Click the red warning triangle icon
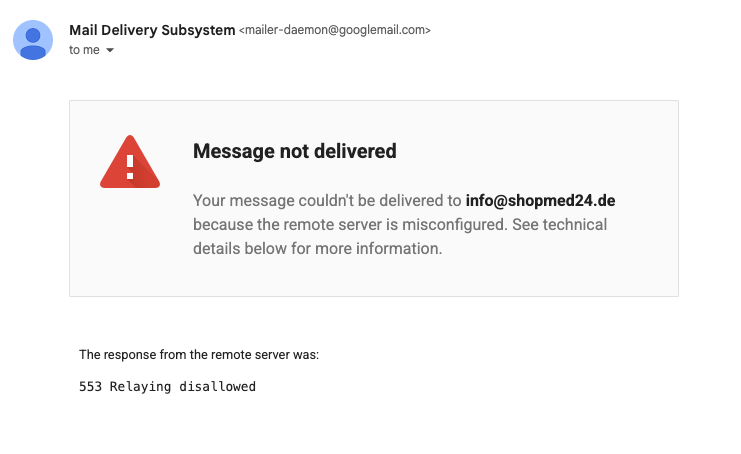741x454 pixels. [130, 162]
